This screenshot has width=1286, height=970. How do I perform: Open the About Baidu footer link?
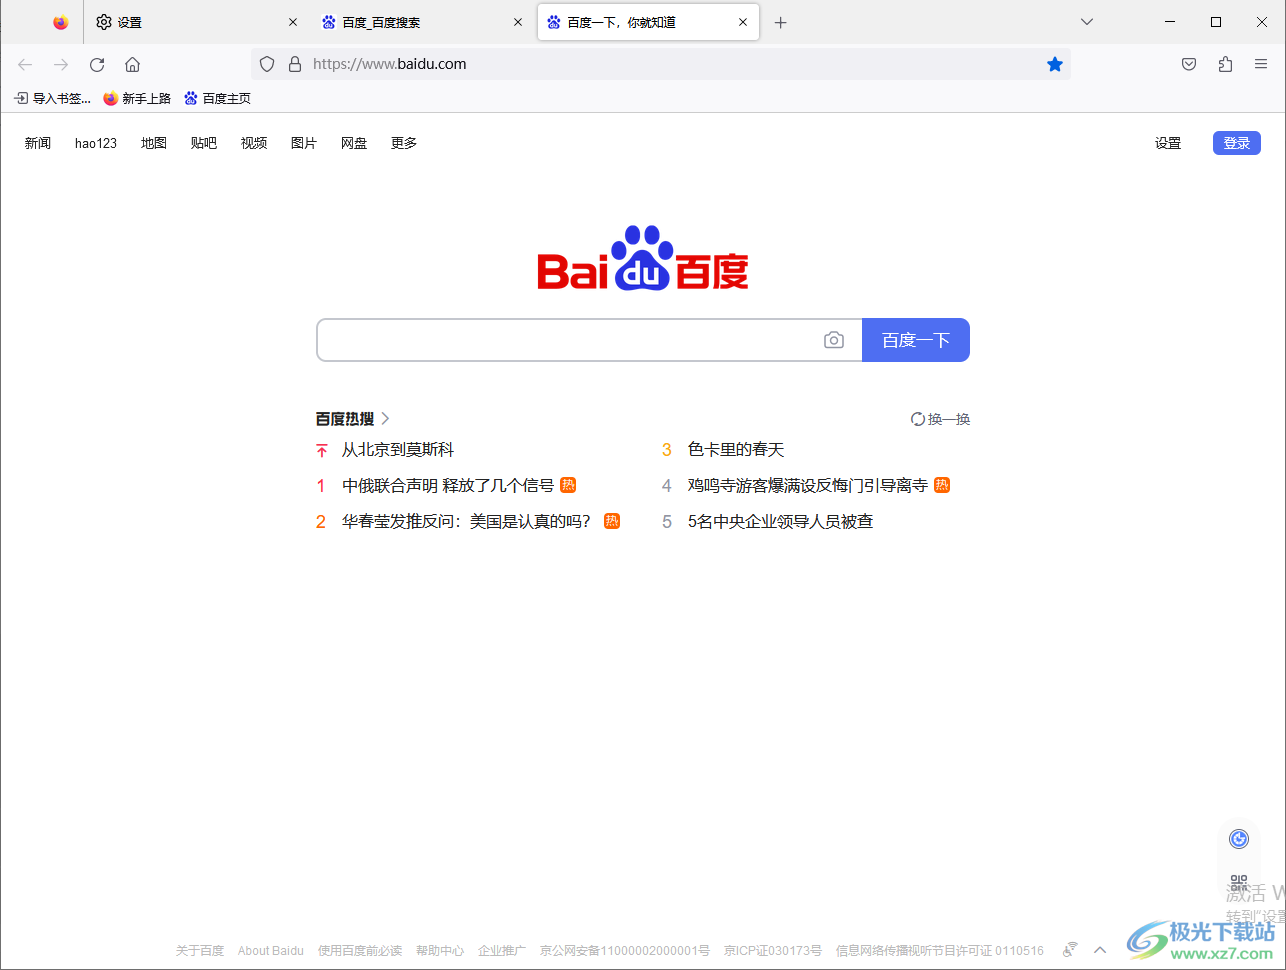pos(271,950)
